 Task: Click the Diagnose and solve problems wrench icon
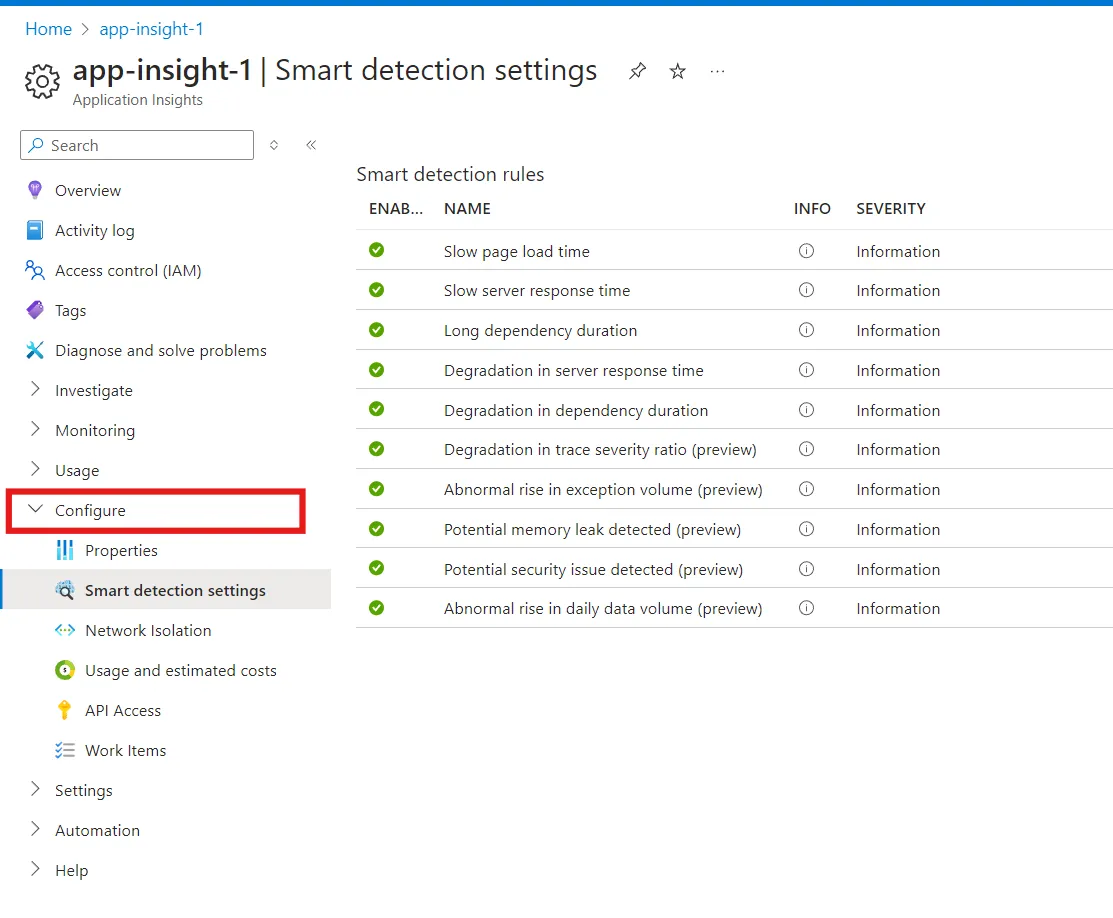click(35, 350)
